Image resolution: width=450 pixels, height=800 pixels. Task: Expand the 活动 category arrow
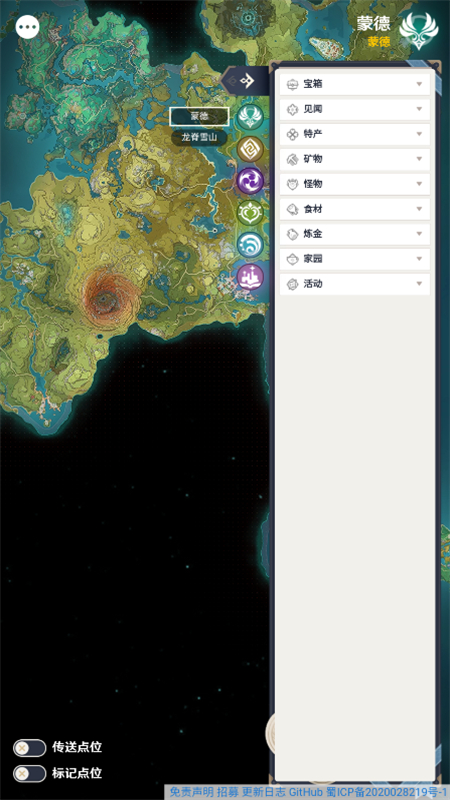click(419, 284)
